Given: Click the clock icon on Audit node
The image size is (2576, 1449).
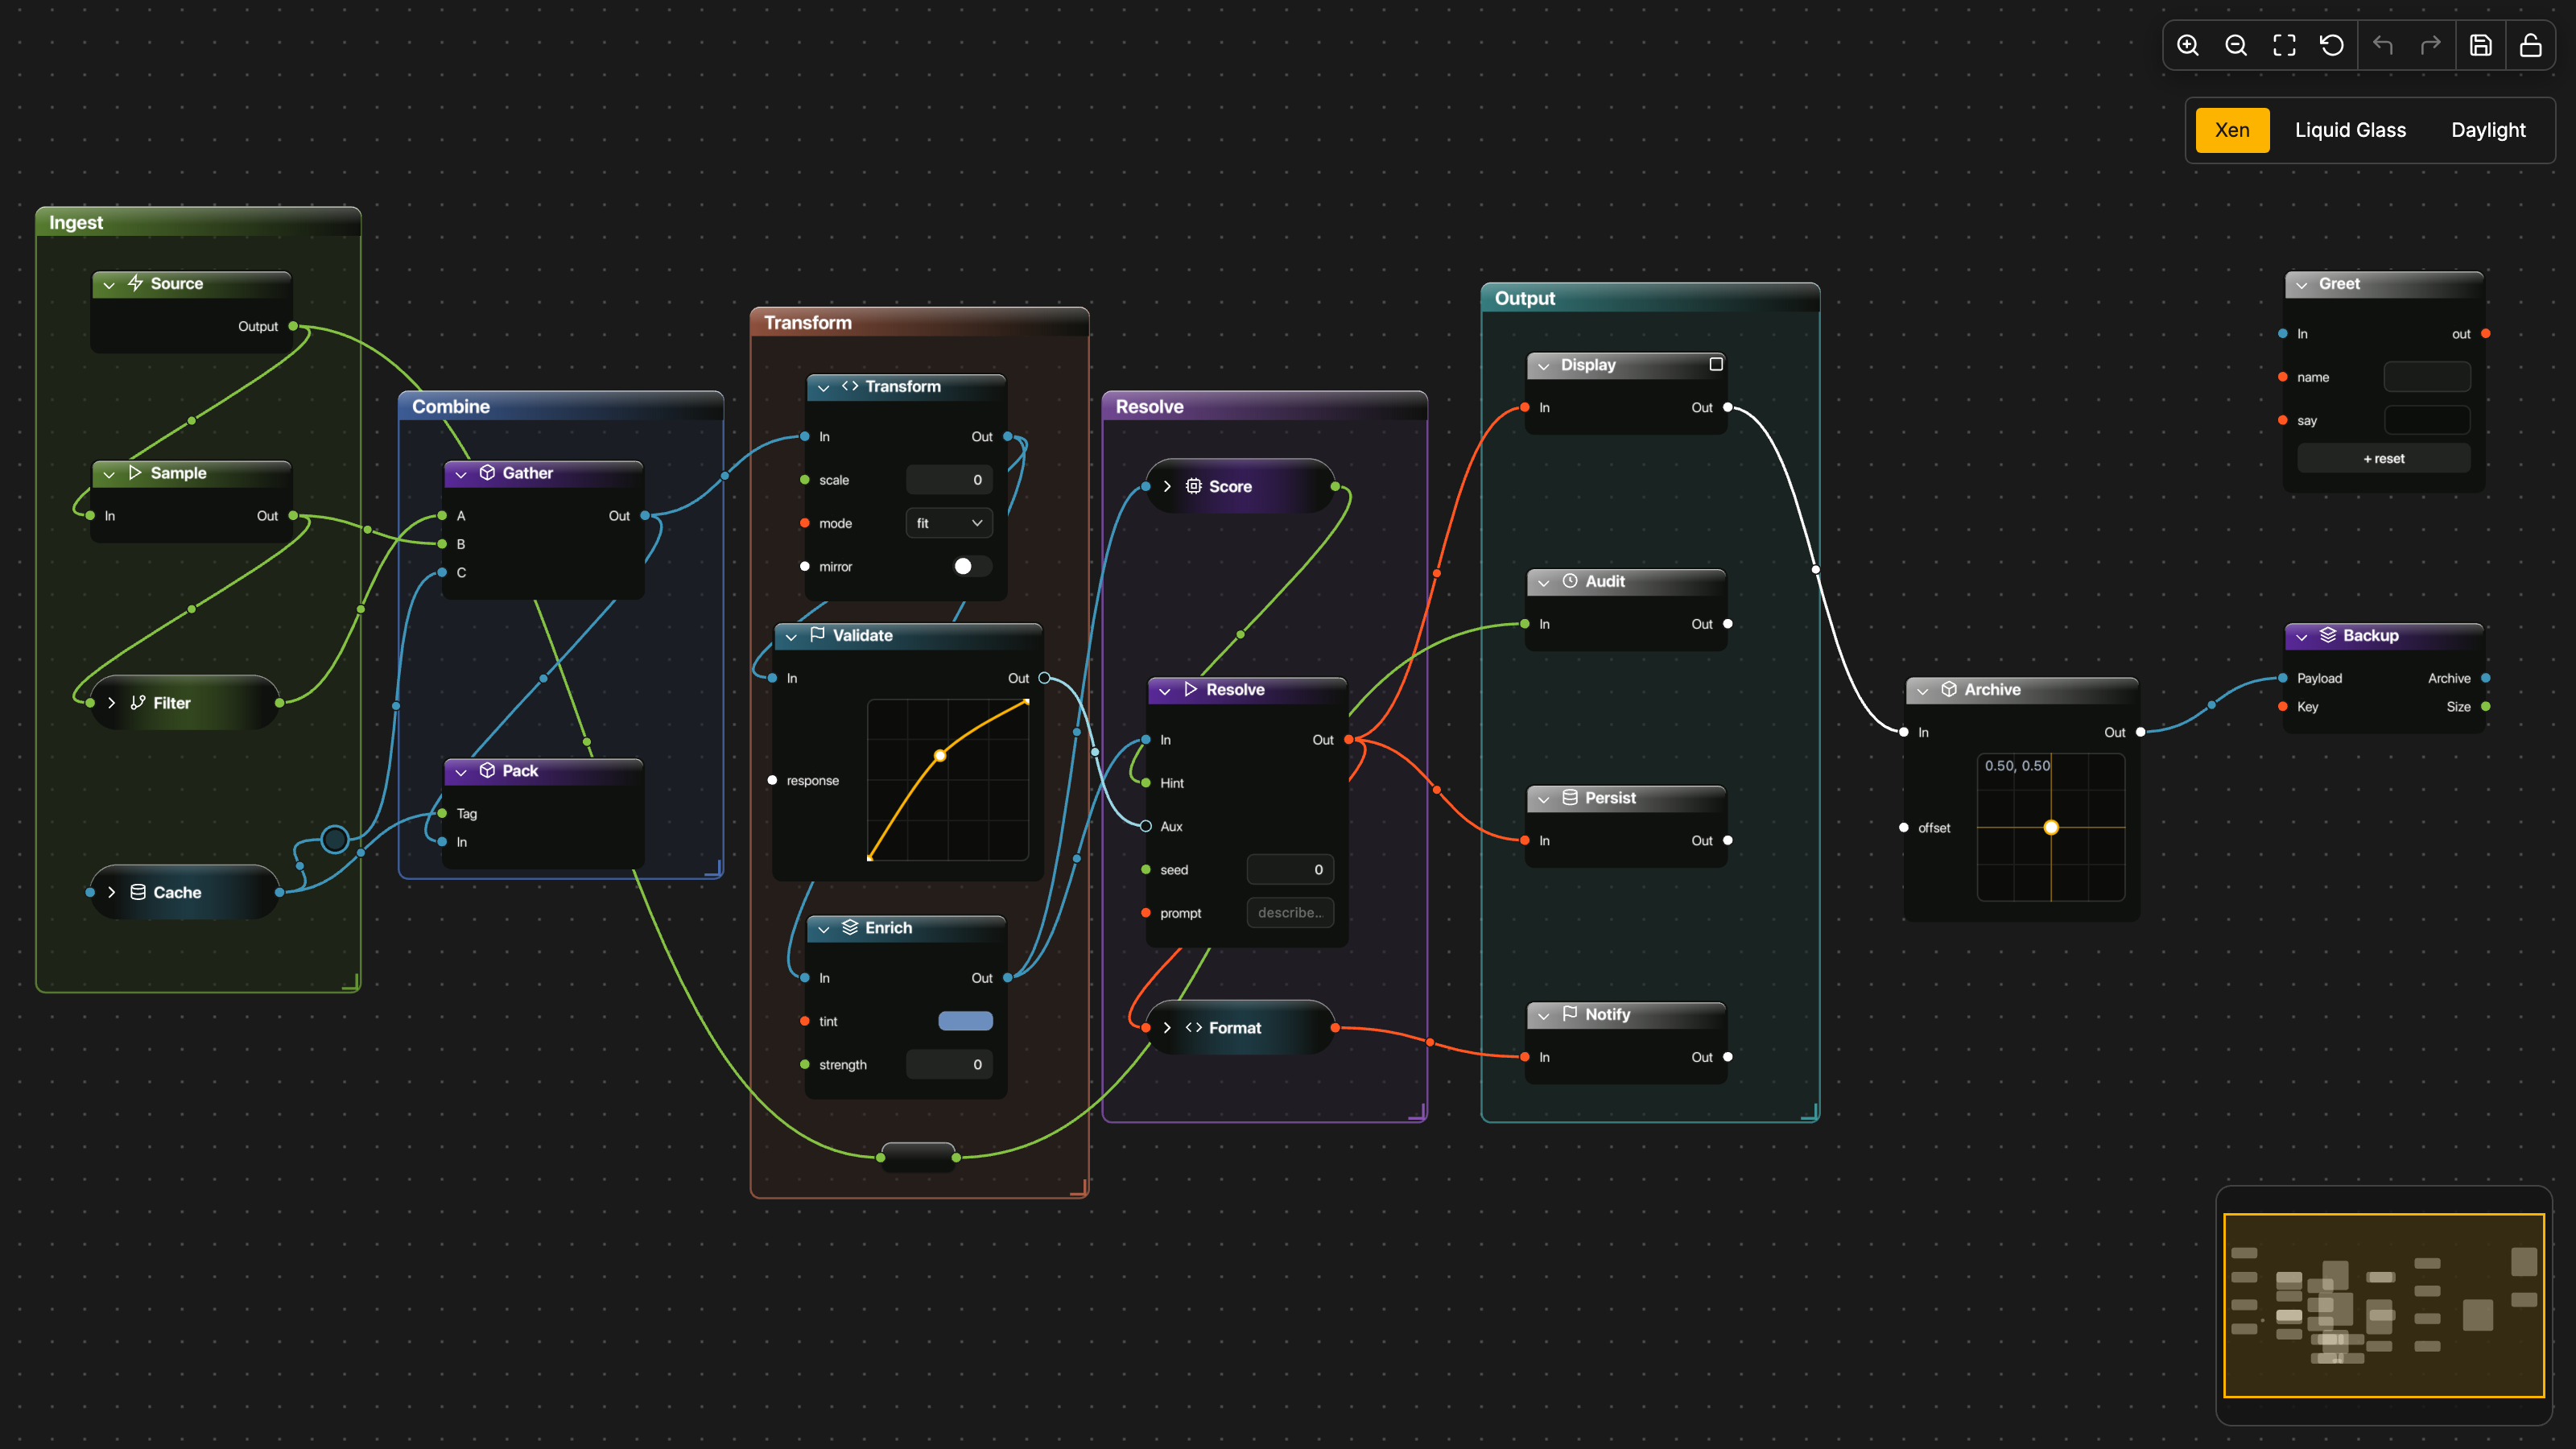Looking at the screenshot, I should click(1570, 581).
